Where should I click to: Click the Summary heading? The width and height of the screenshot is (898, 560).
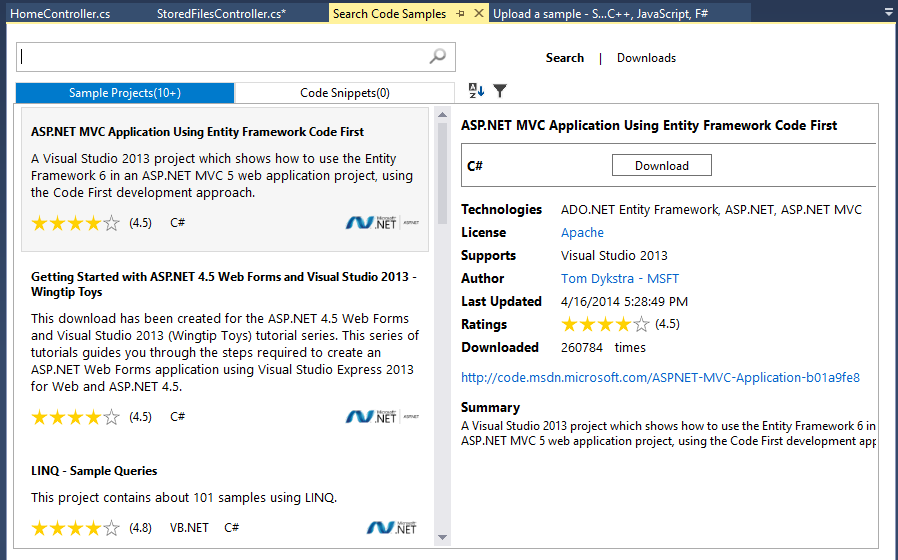click(x=490, y=407)
